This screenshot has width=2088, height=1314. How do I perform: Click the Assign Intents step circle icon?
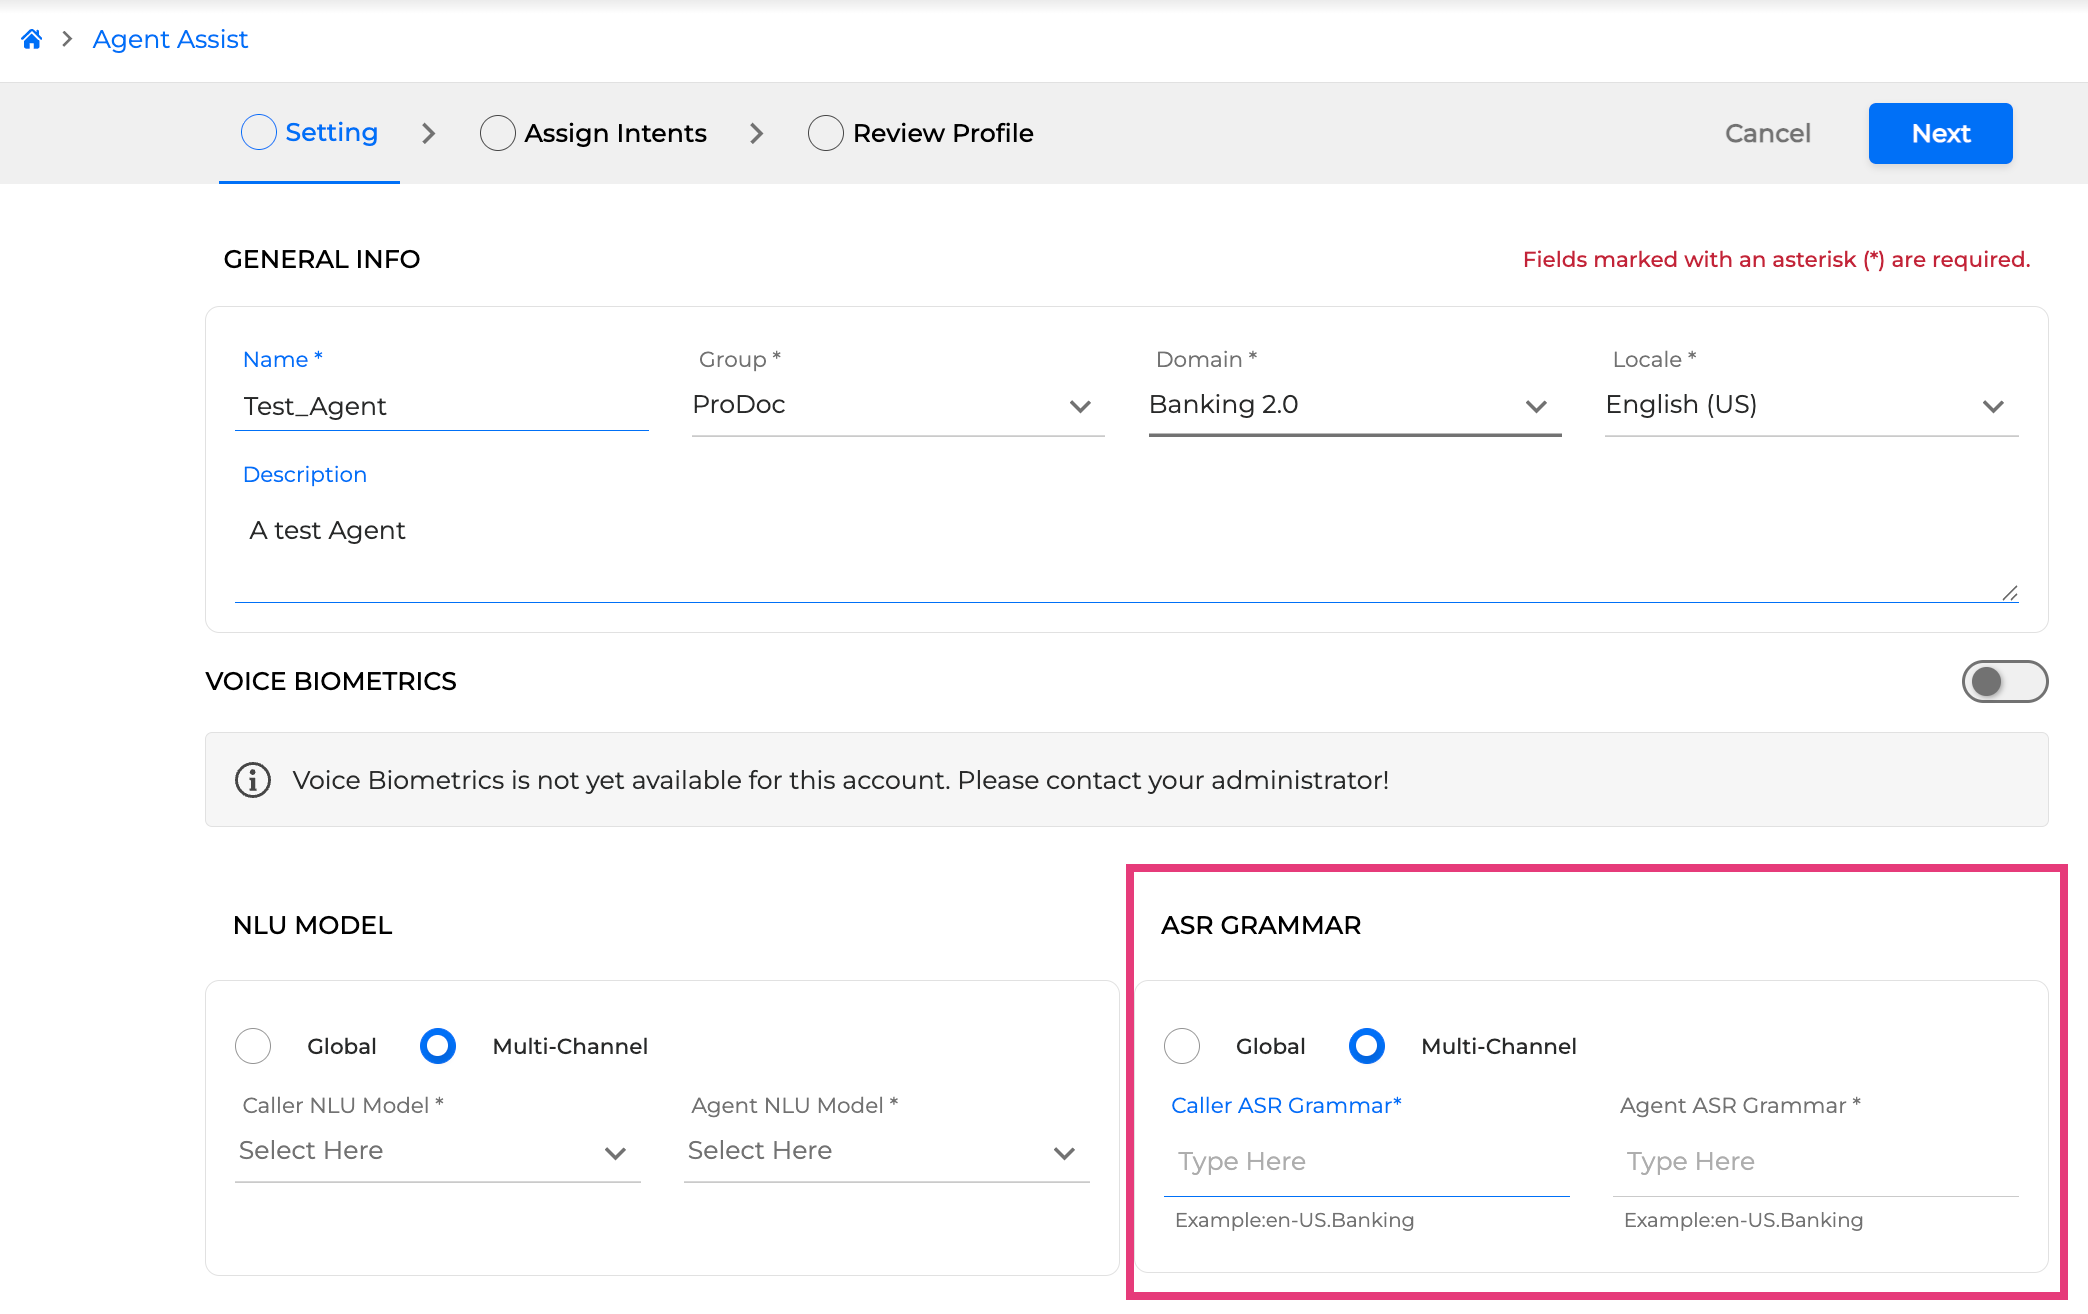tap(497, 133)
